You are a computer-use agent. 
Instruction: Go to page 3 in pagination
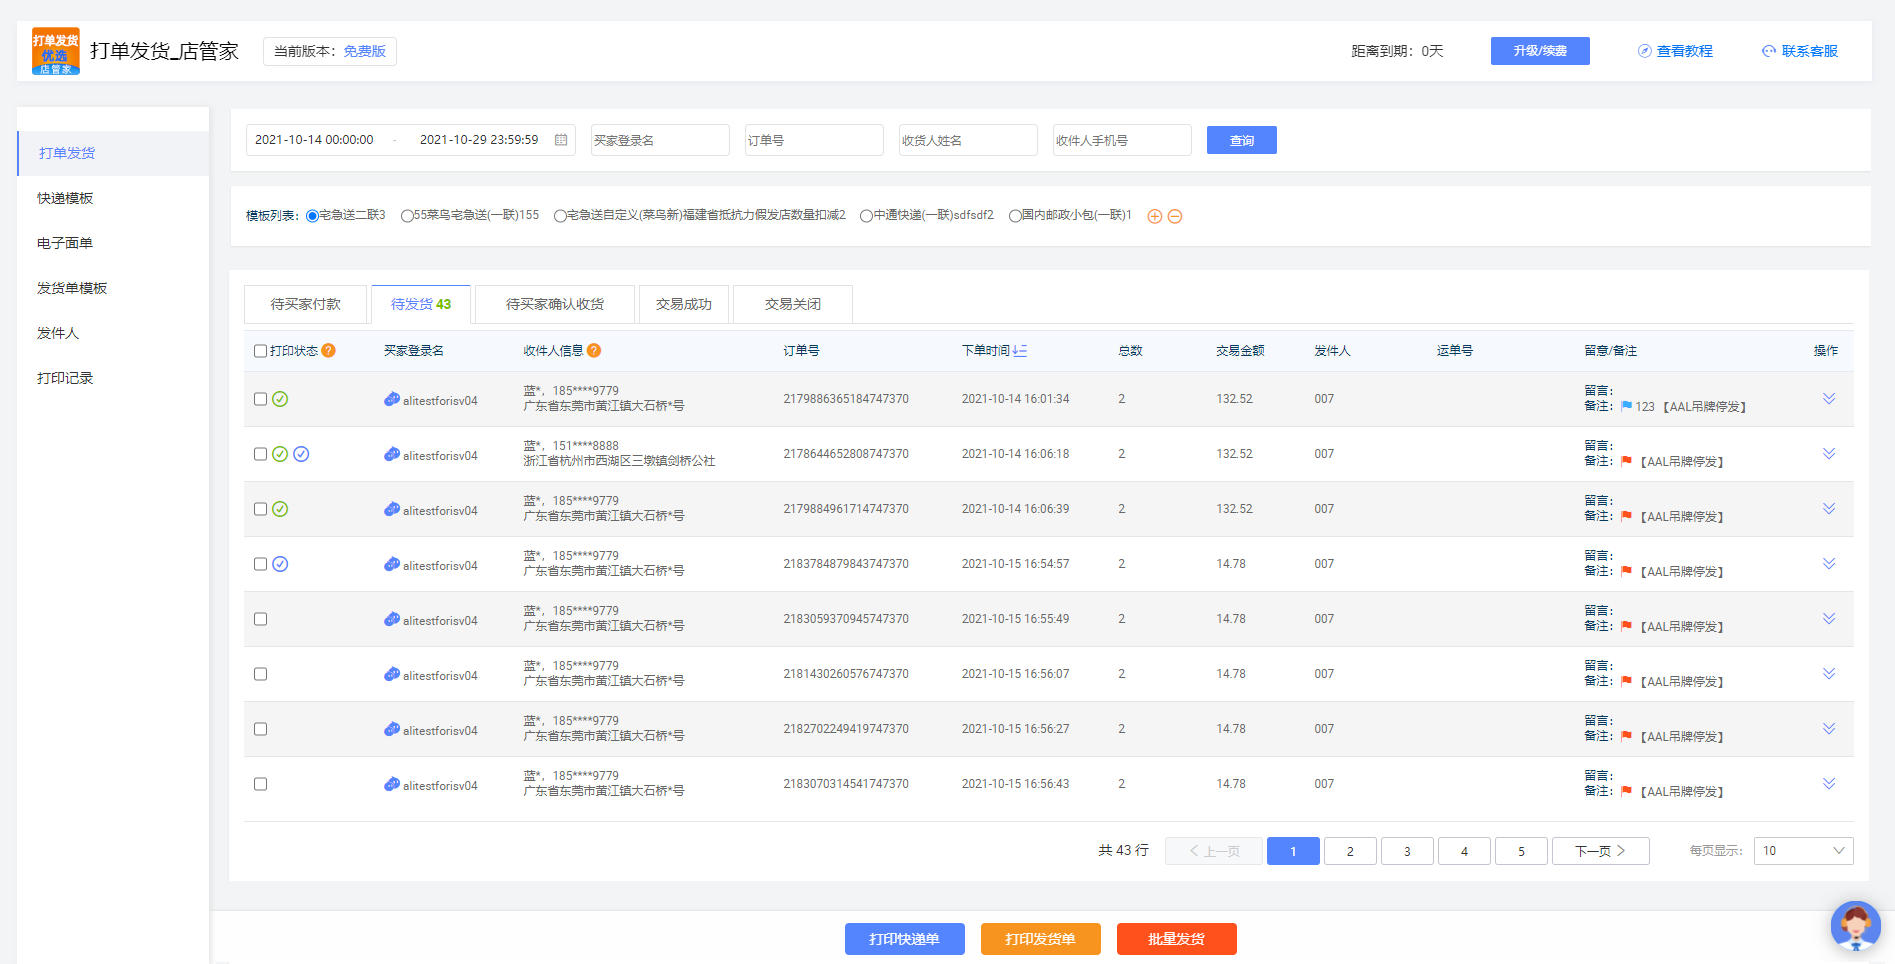click(x=1407, y=851)
